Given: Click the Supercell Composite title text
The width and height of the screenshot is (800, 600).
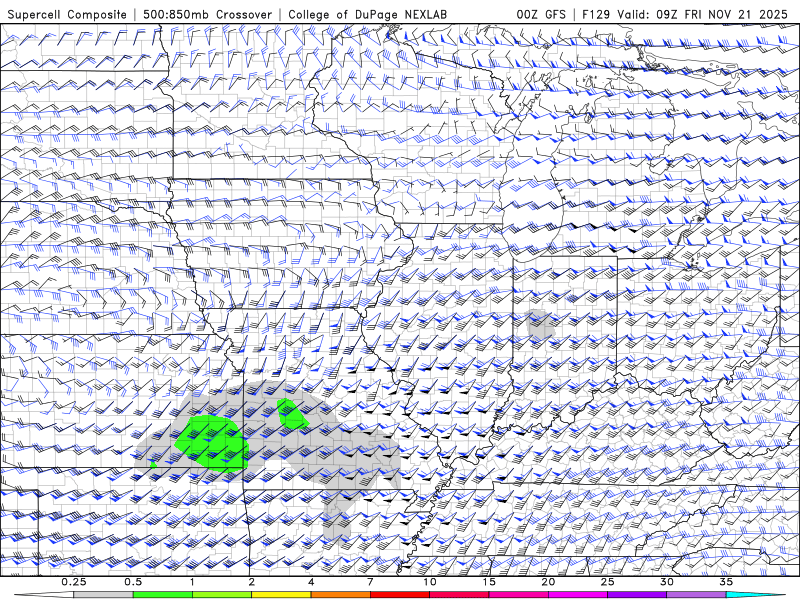Looking at the screenshot, I should coord(67,14).
